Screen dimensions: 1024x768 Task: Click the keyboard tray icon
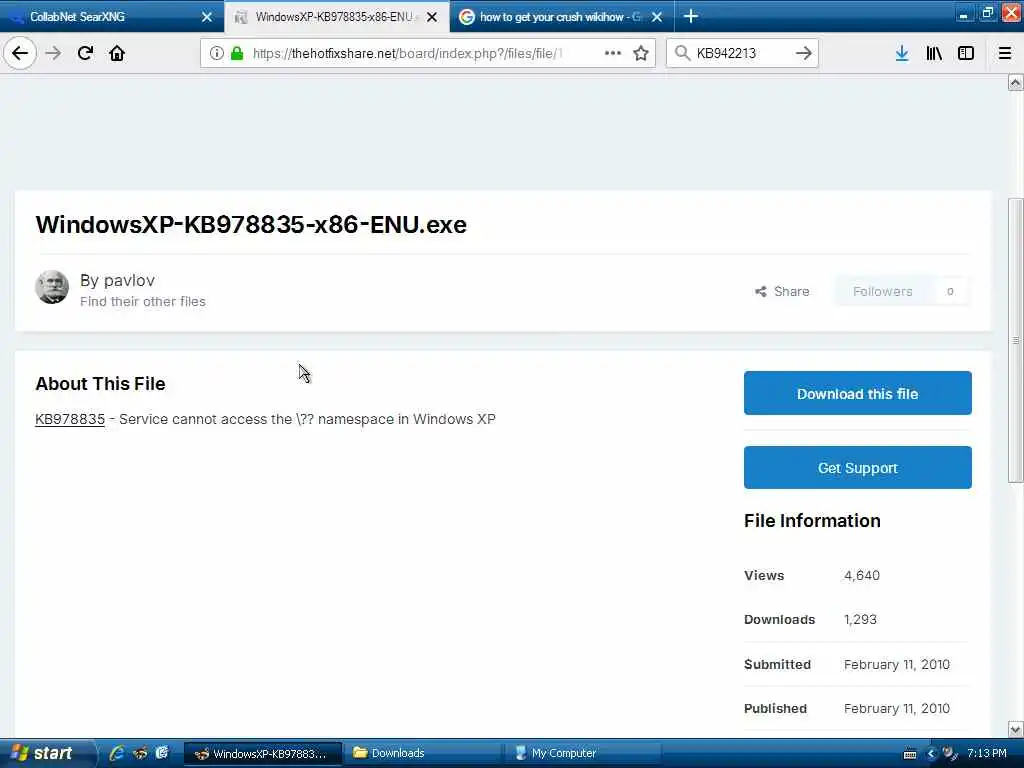tap(910, 754)
